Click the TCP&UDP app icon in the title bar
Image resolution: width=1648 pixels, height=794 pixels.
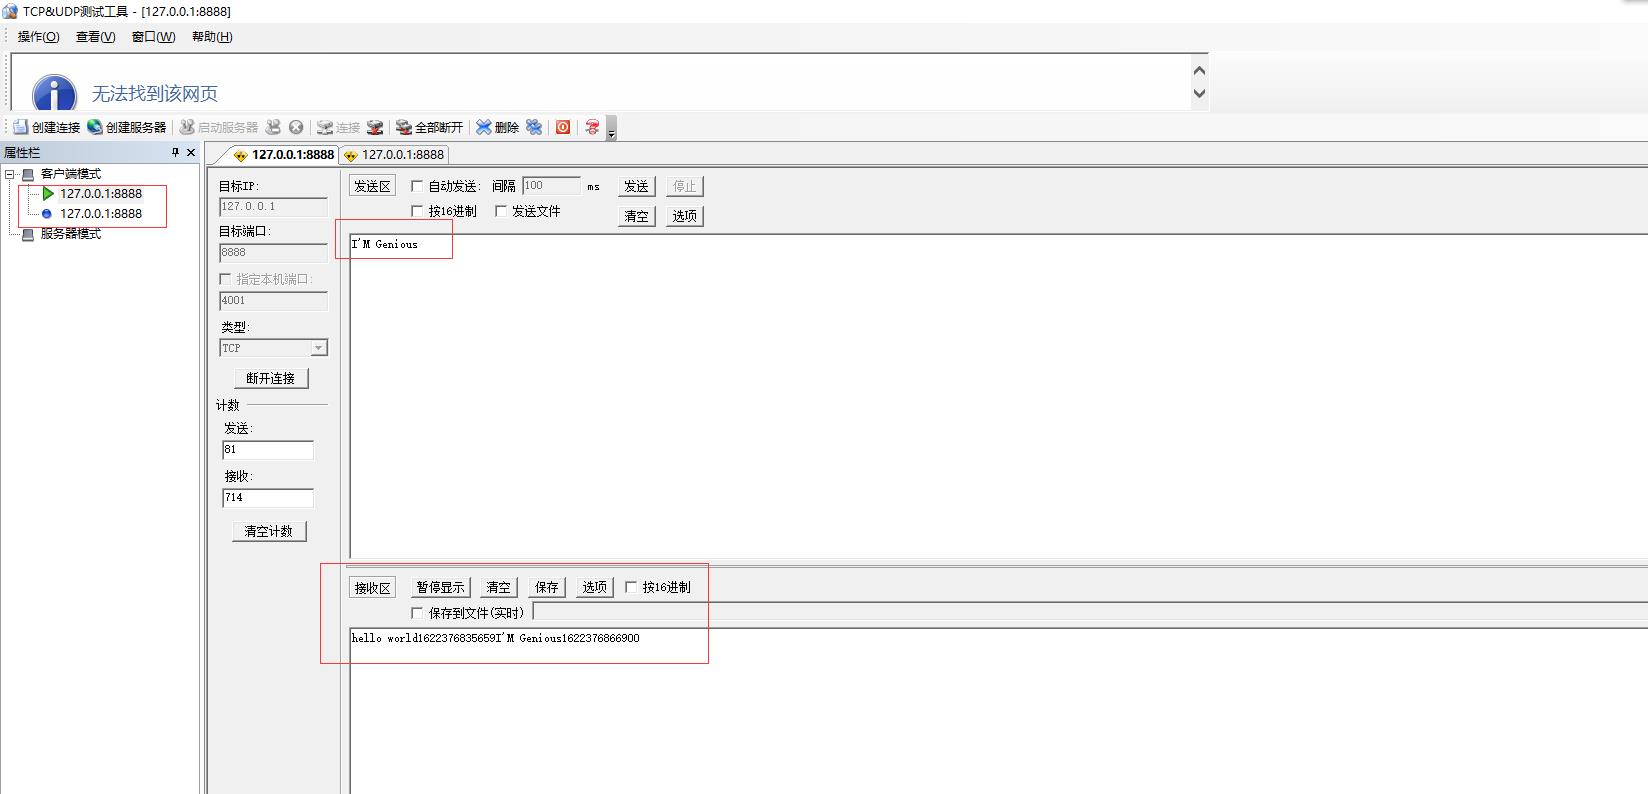[10, 11]
